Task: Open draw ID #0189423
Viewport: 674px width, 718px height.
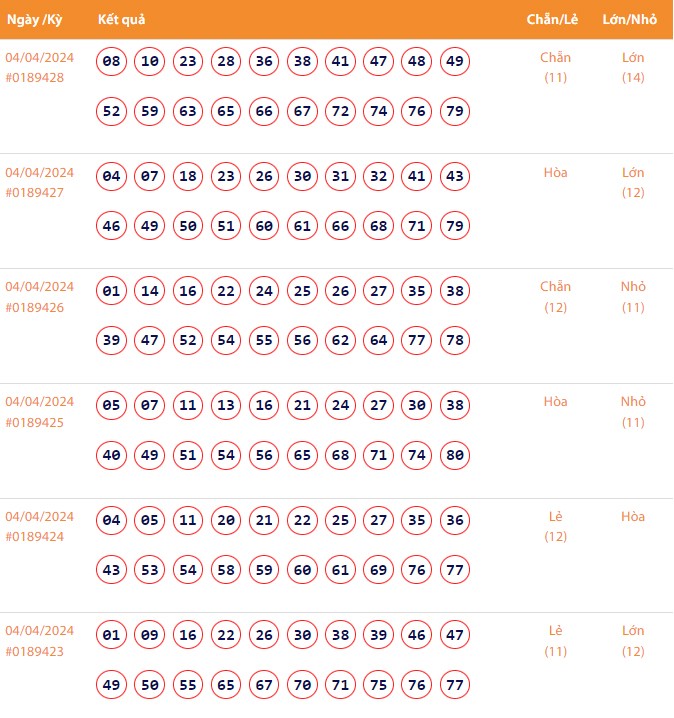Action: [35, 651]
